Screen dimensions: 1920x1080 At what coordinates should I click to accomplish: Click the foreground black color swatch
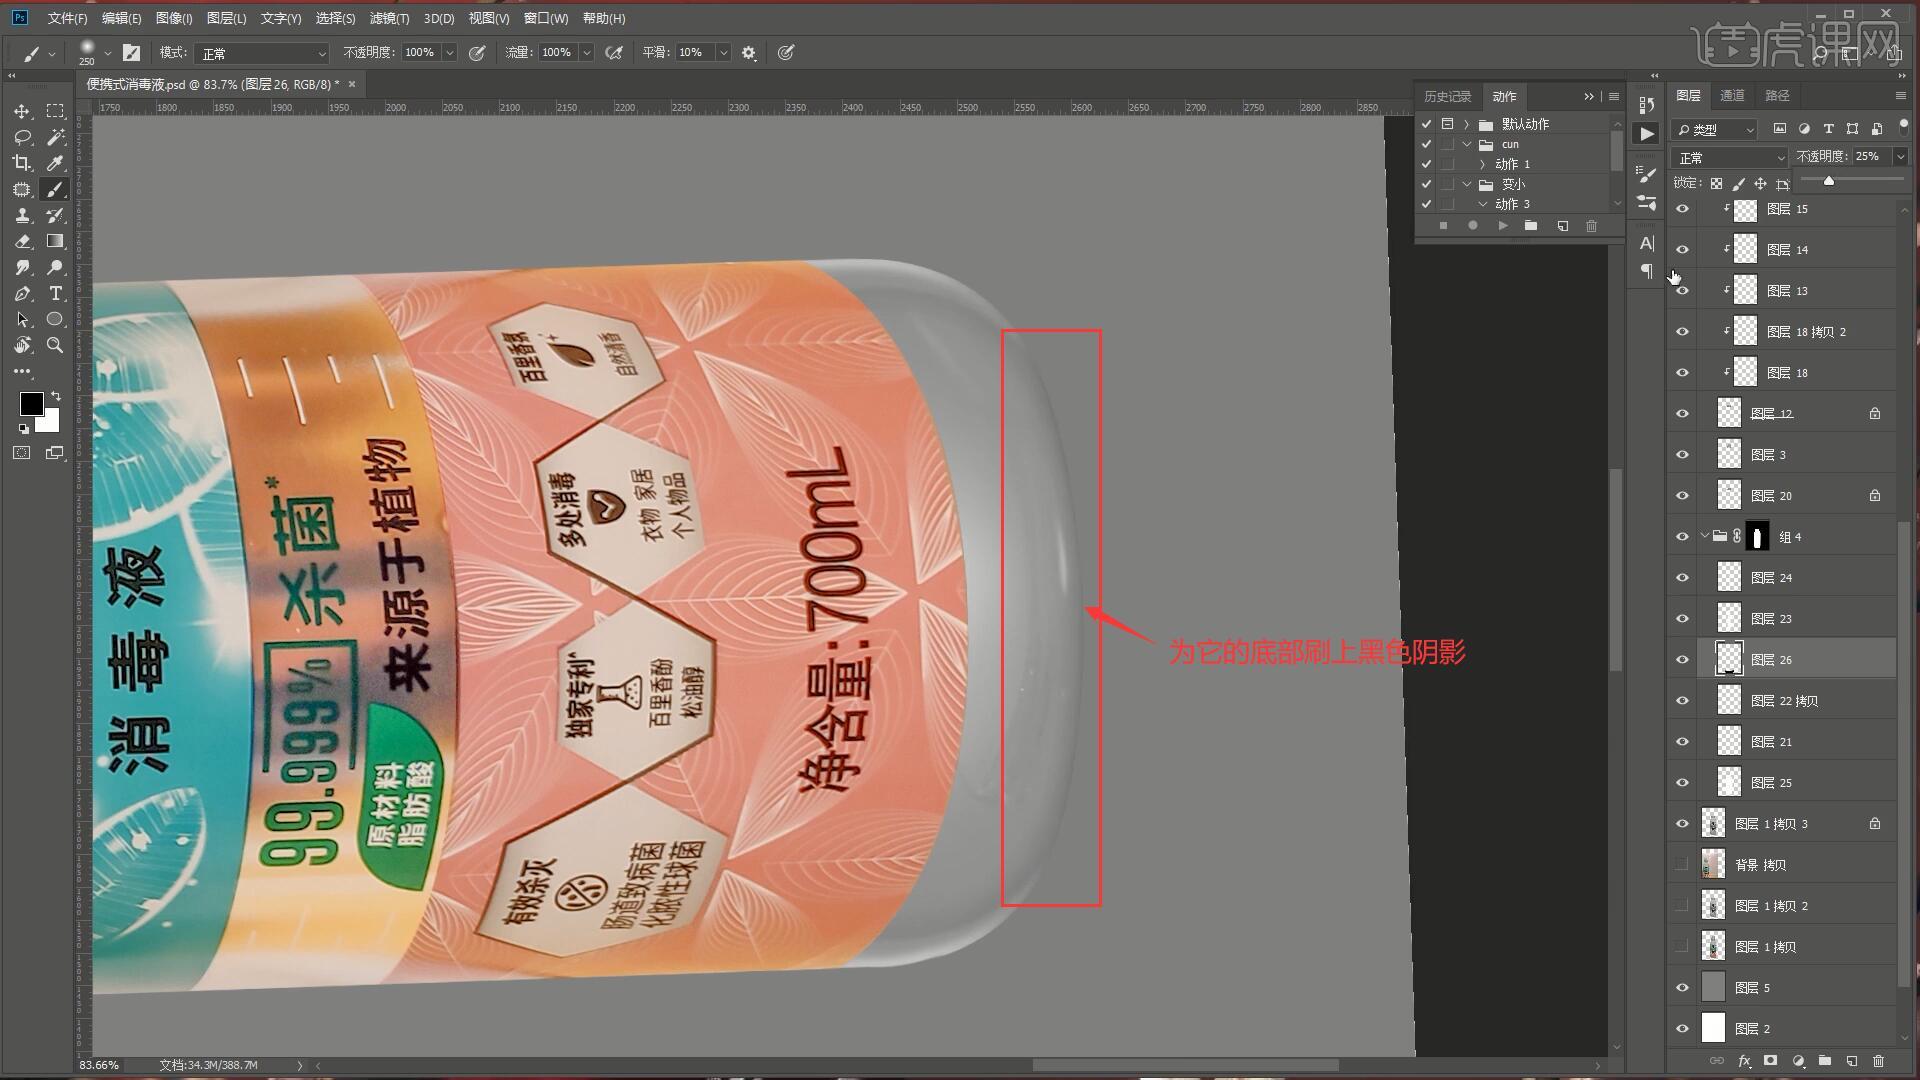[31, 403]
